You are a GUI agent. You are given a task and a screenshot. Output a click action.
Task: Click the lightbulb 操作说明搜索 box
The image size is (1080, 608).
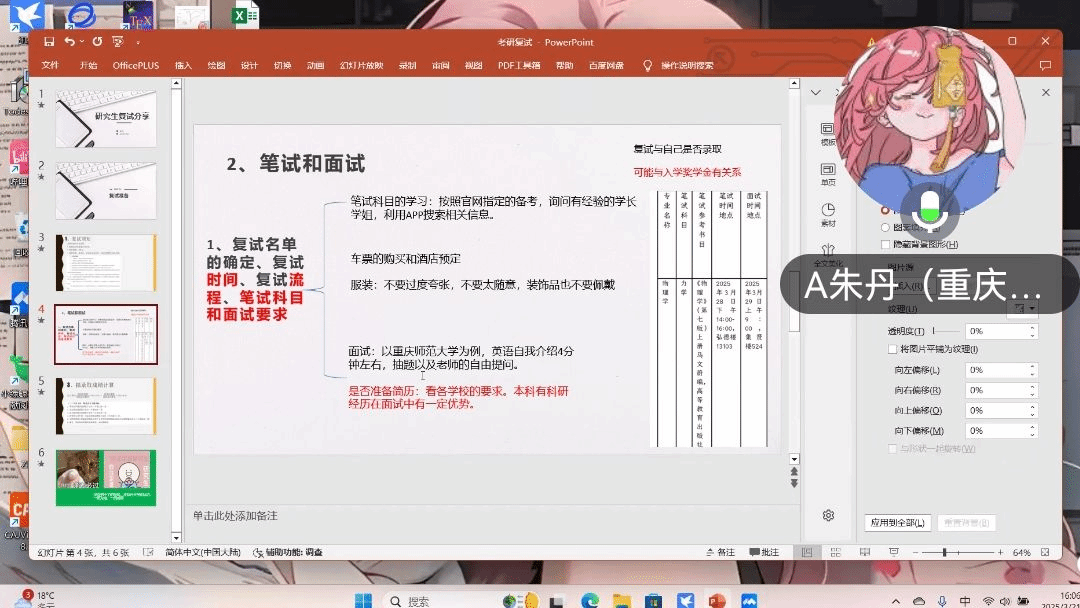point(678,65)
